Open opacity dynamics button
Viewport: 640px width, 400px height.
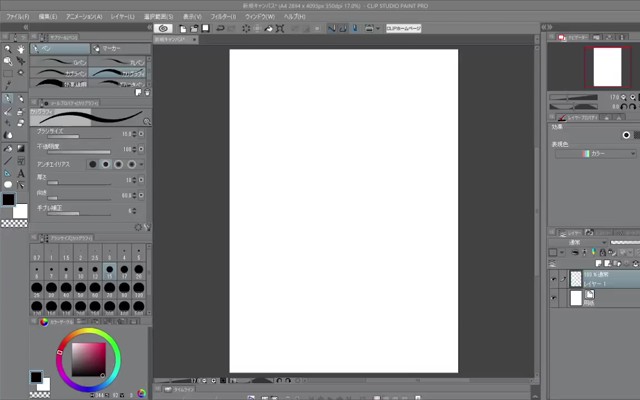141,149
